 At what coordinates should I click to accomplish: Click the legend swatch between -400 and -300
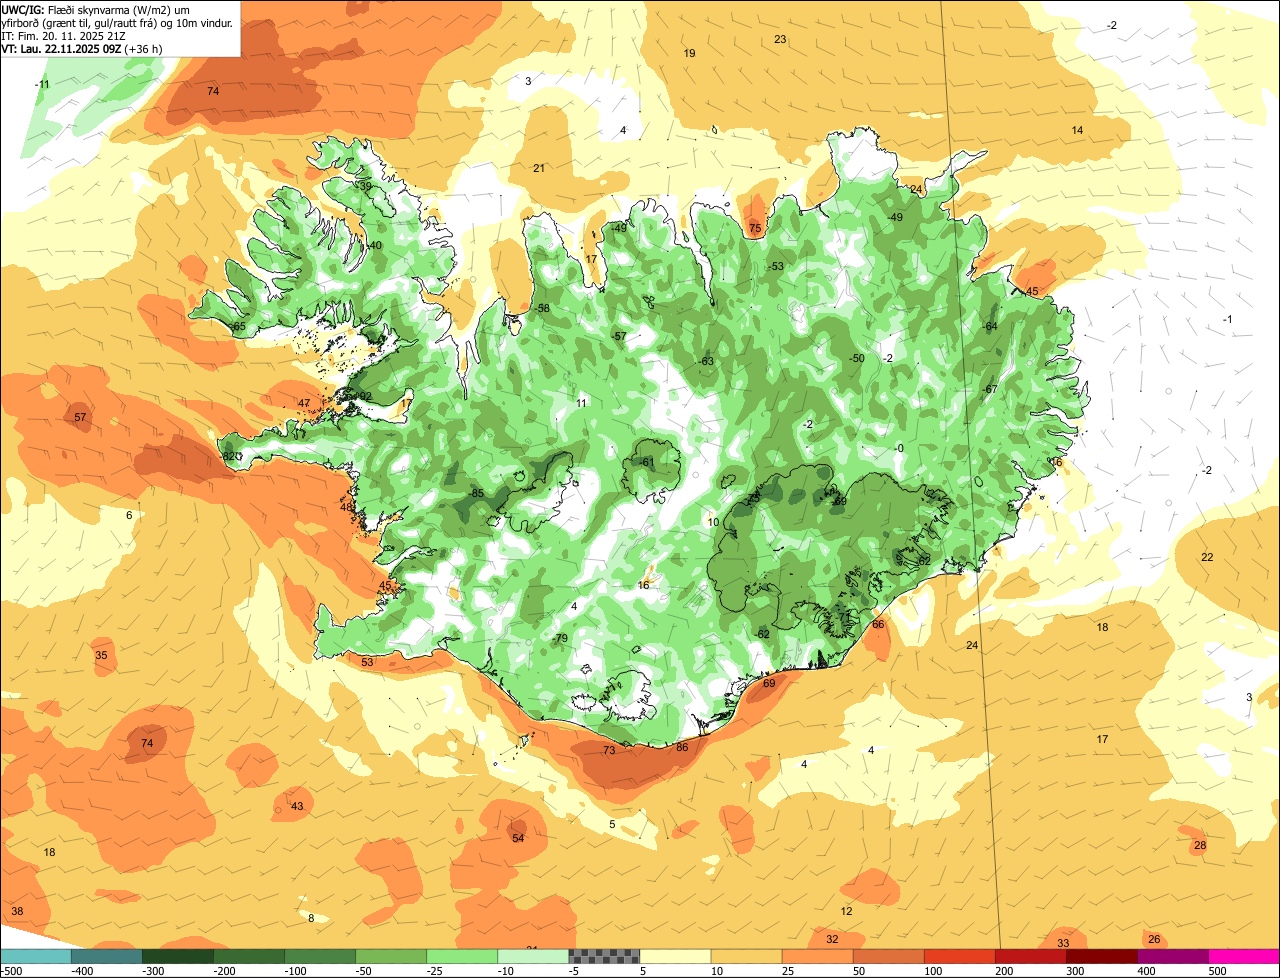106,956
